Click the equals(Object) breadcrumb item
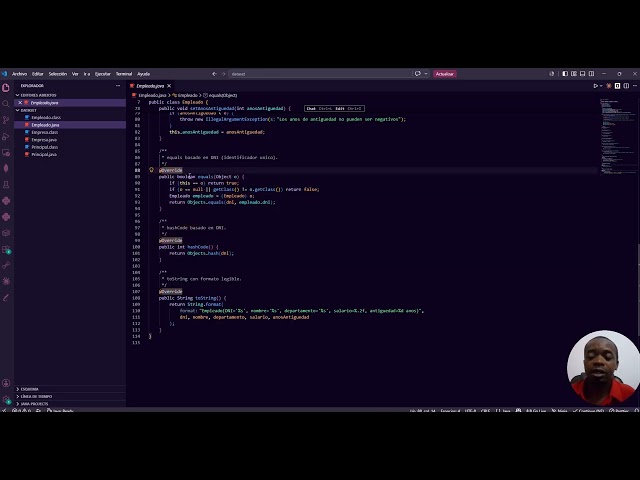Image resolution: width=640 pixels, height=480 pixels. [220, 95]
